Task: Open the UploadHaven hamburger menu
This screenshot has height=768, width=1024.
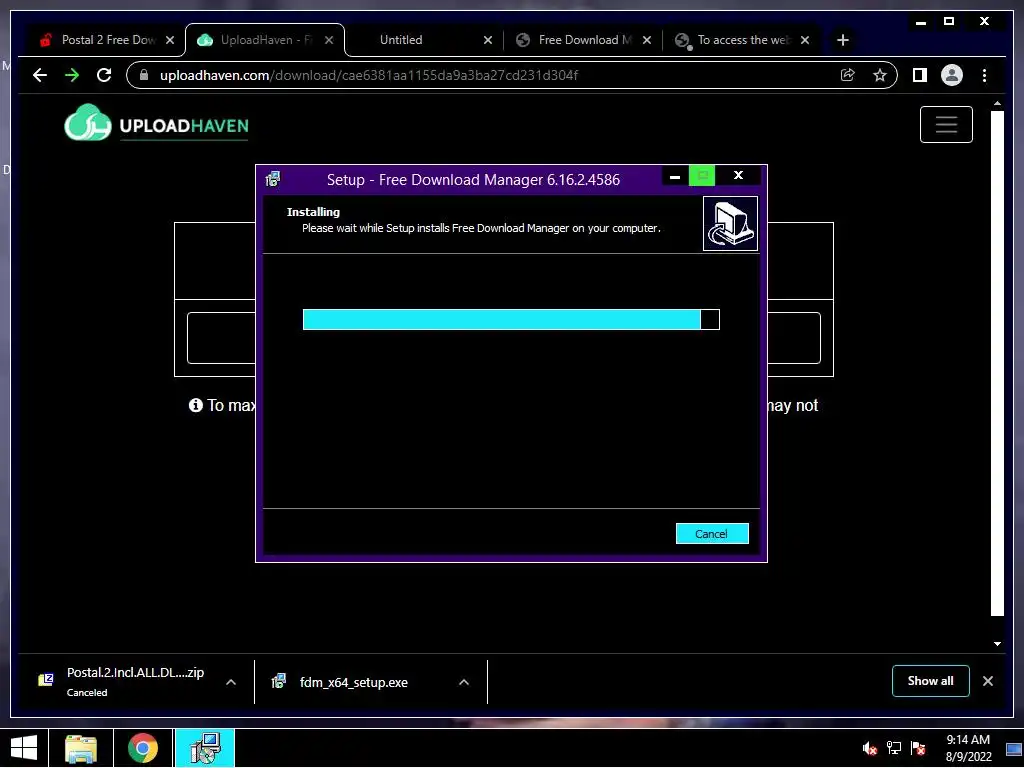Action: 946,124
